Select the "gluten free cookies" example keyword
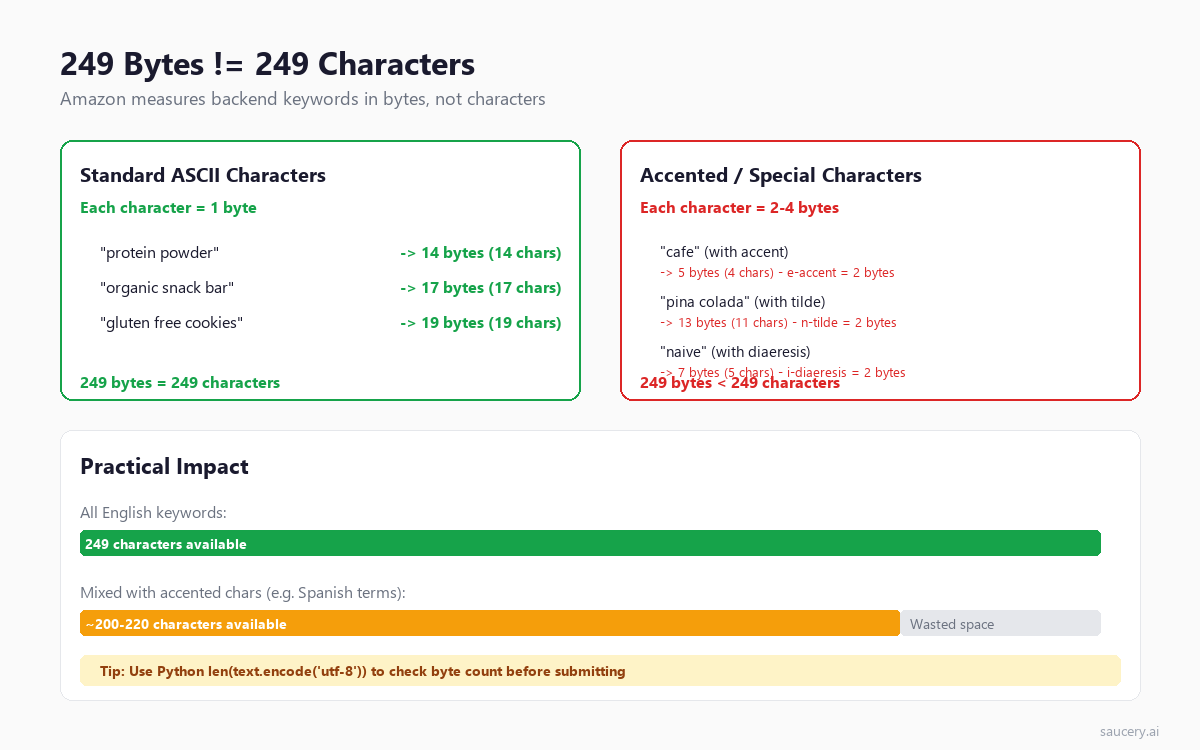The image size is (1200, 750). click(x=171, y=323)
